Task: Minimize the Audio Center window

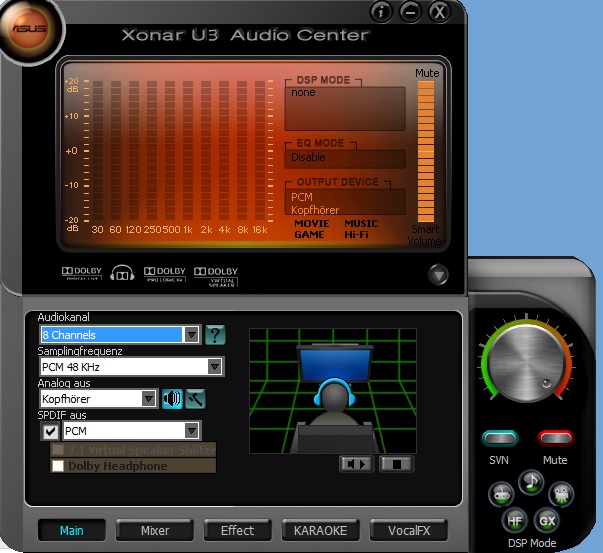Action: click(410, 12)
